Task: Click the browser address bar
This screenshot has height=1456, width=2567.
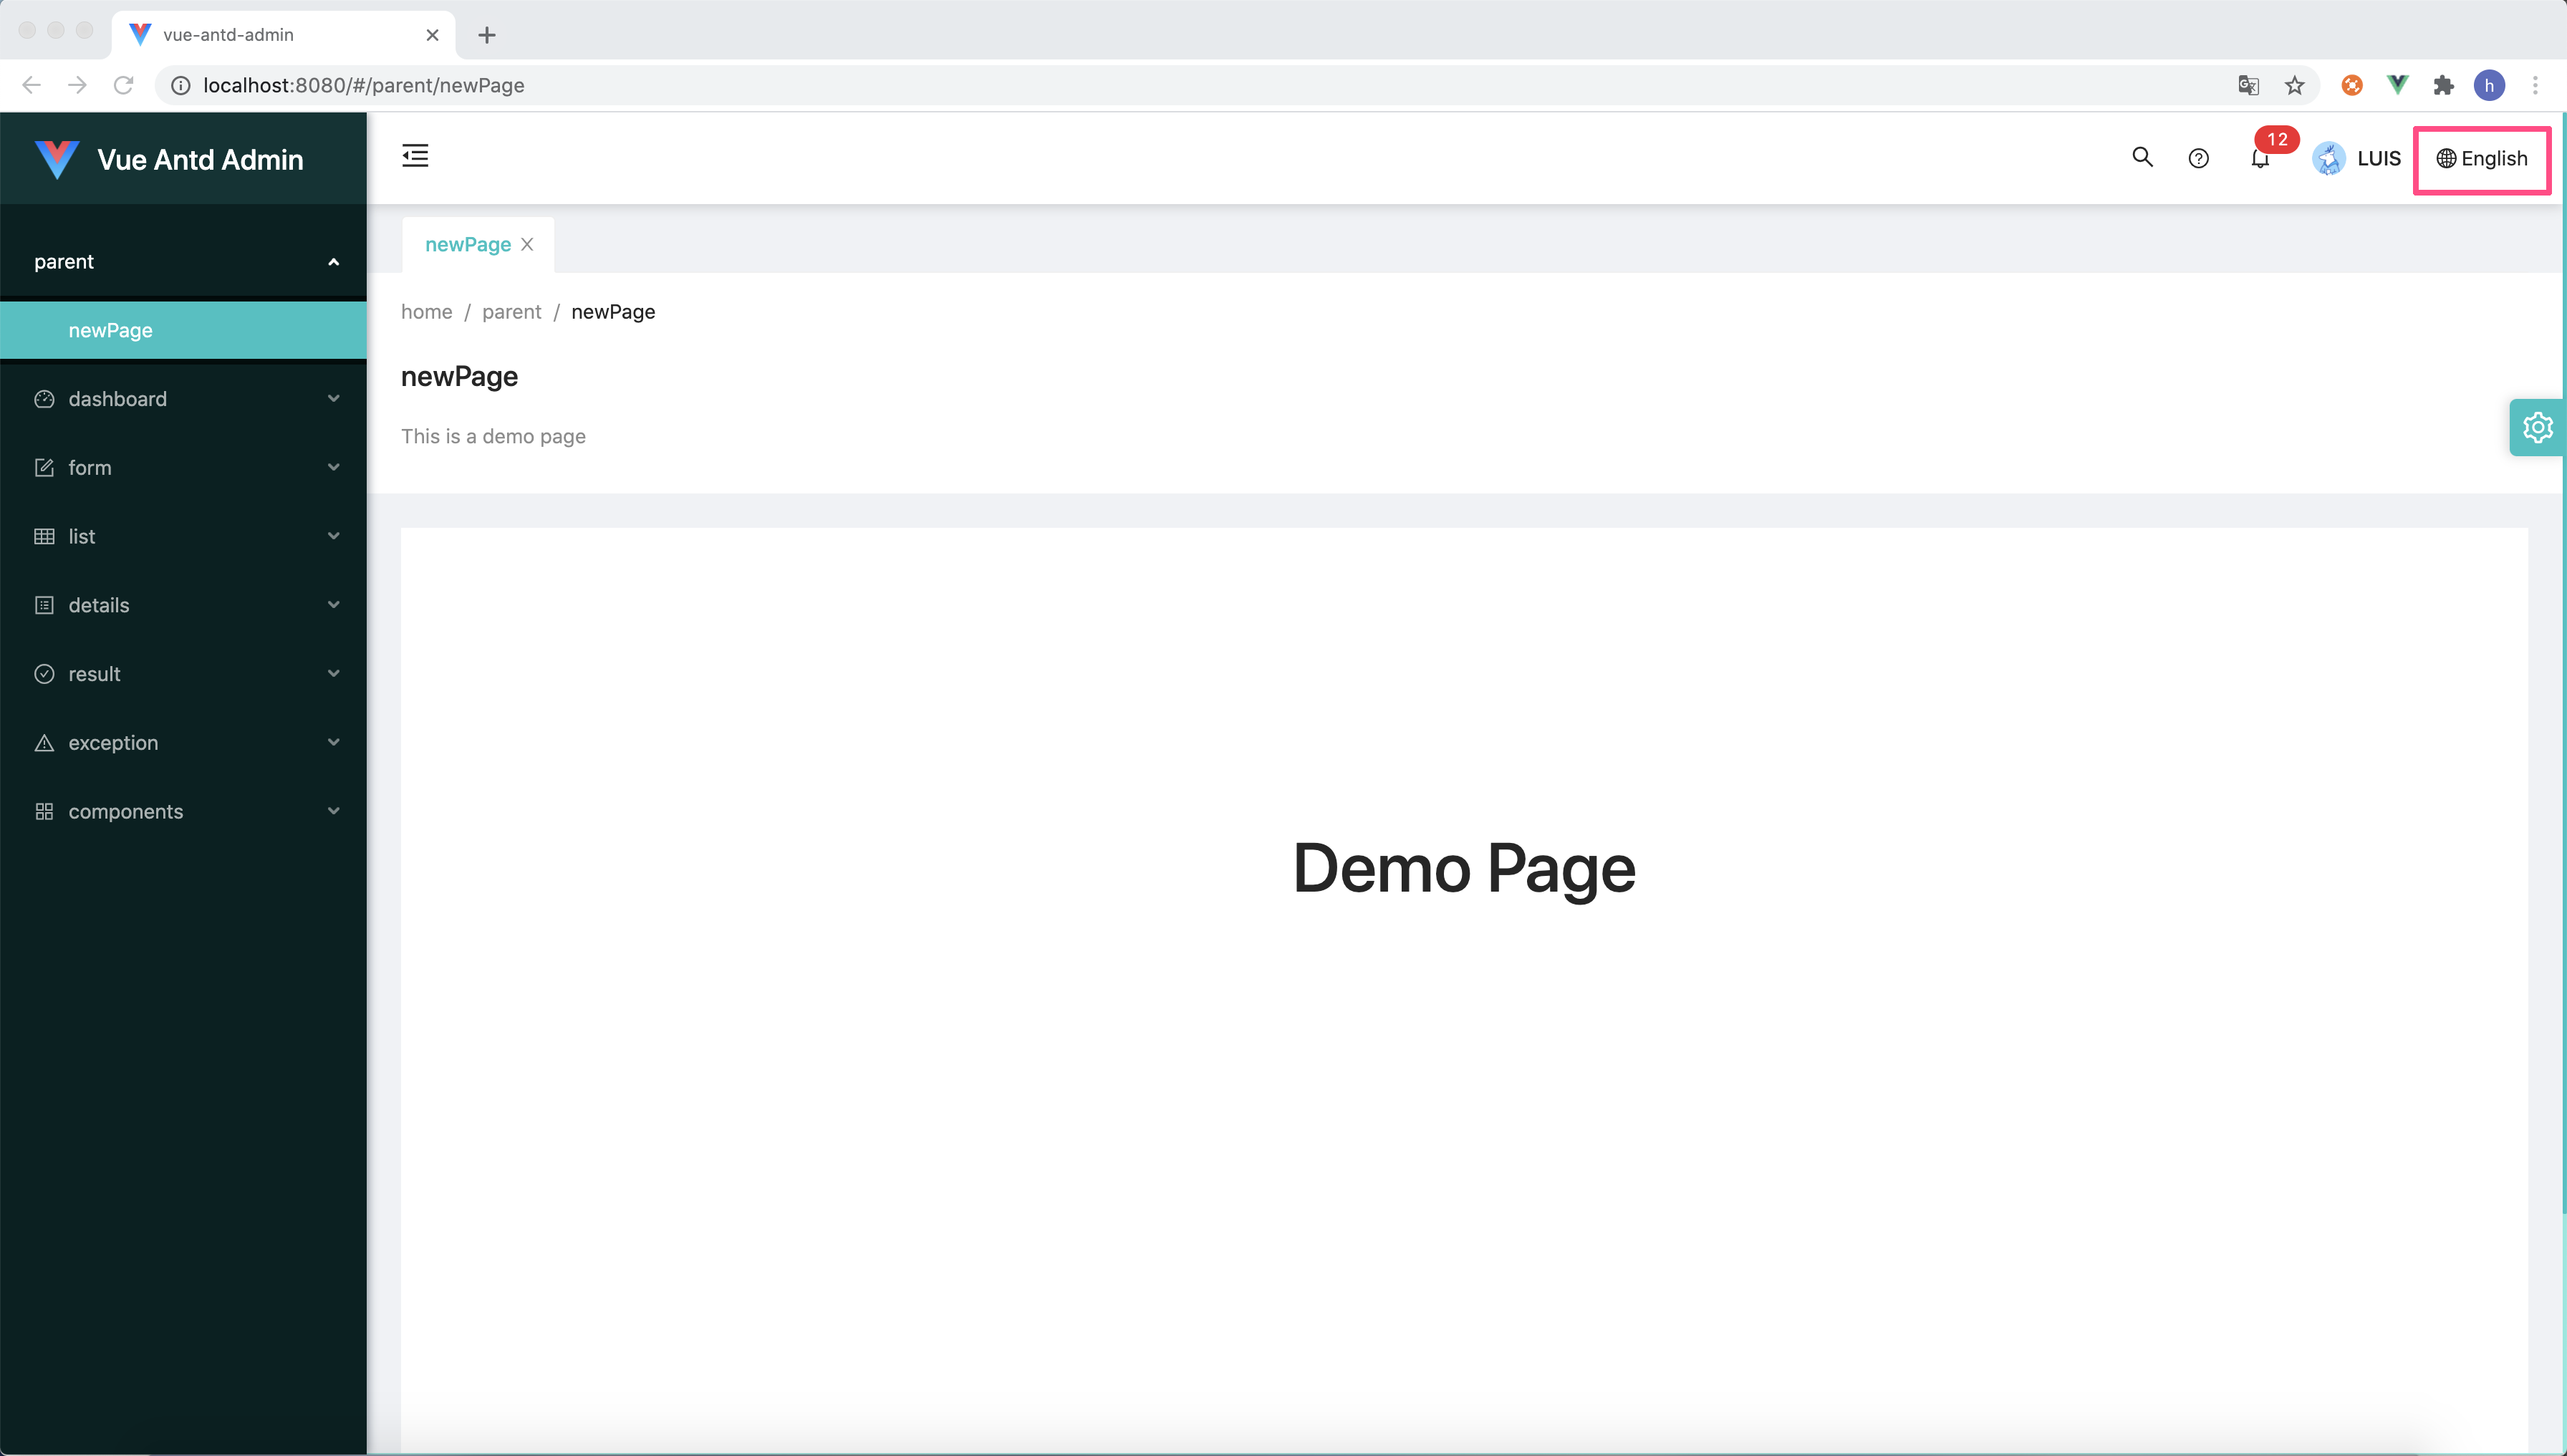Action: coord(700,85)
